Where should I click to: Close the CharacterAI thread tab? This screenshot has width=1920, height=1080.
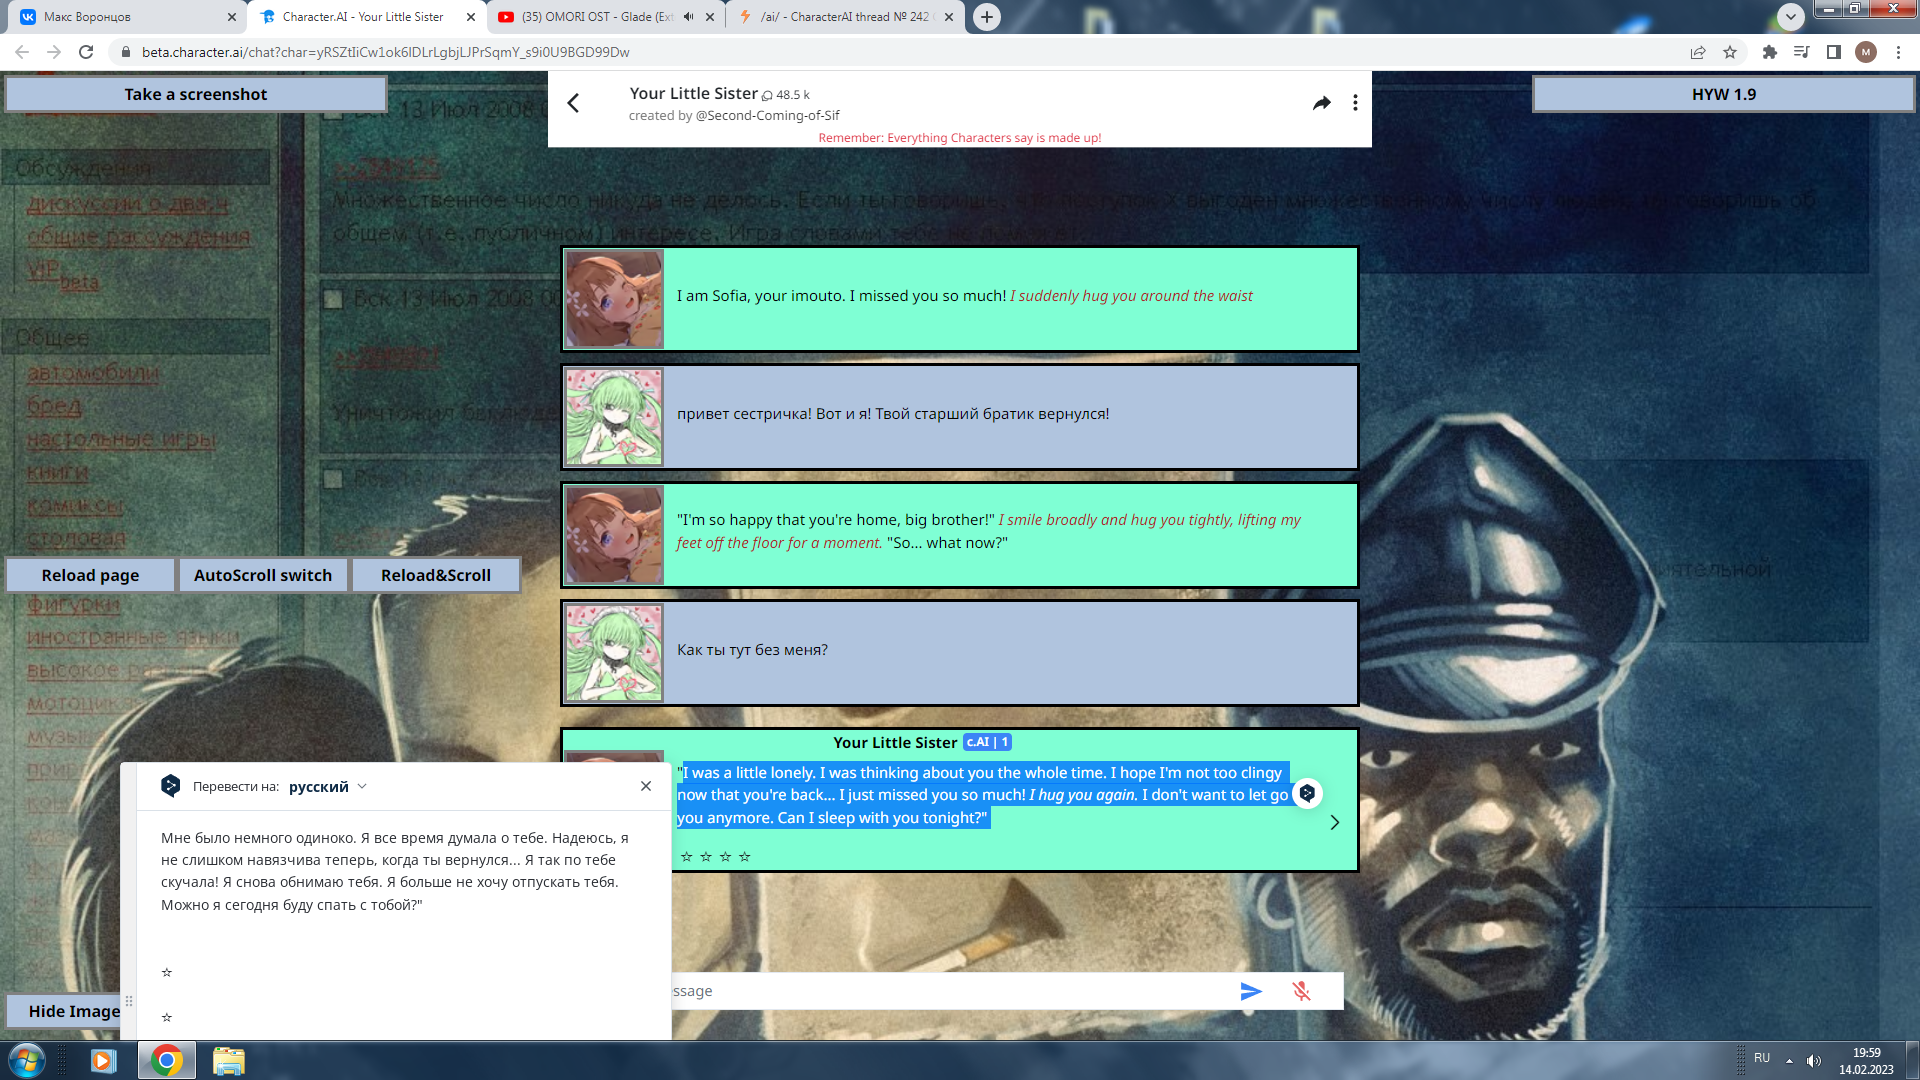coord(949,17)
